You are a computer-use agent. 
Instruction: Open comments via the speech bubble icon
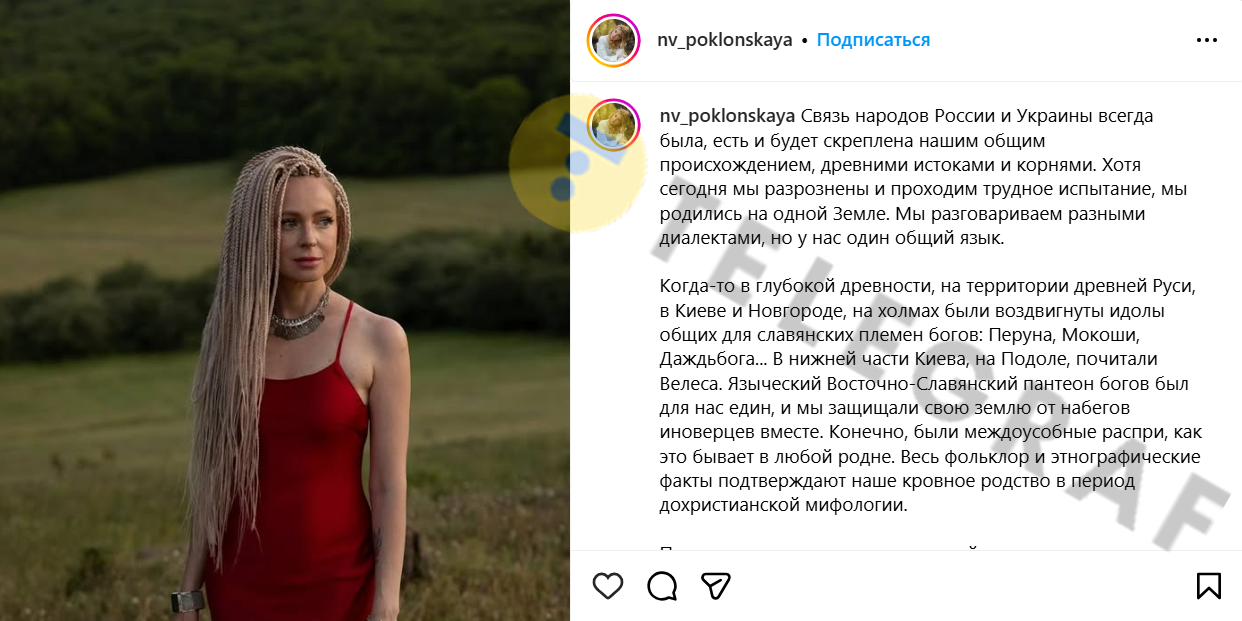click(x=662, y=585)
